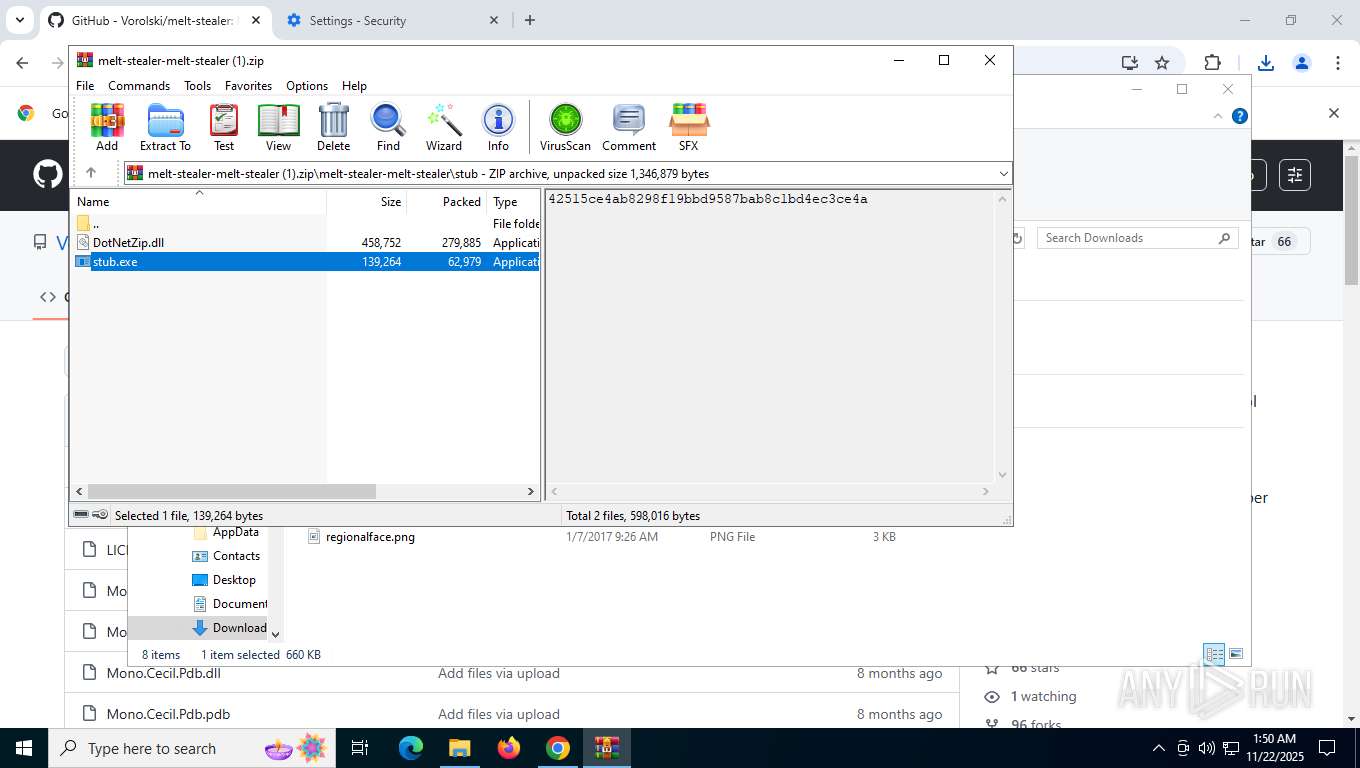Click the GitHub logo

(x=48, y=175)
